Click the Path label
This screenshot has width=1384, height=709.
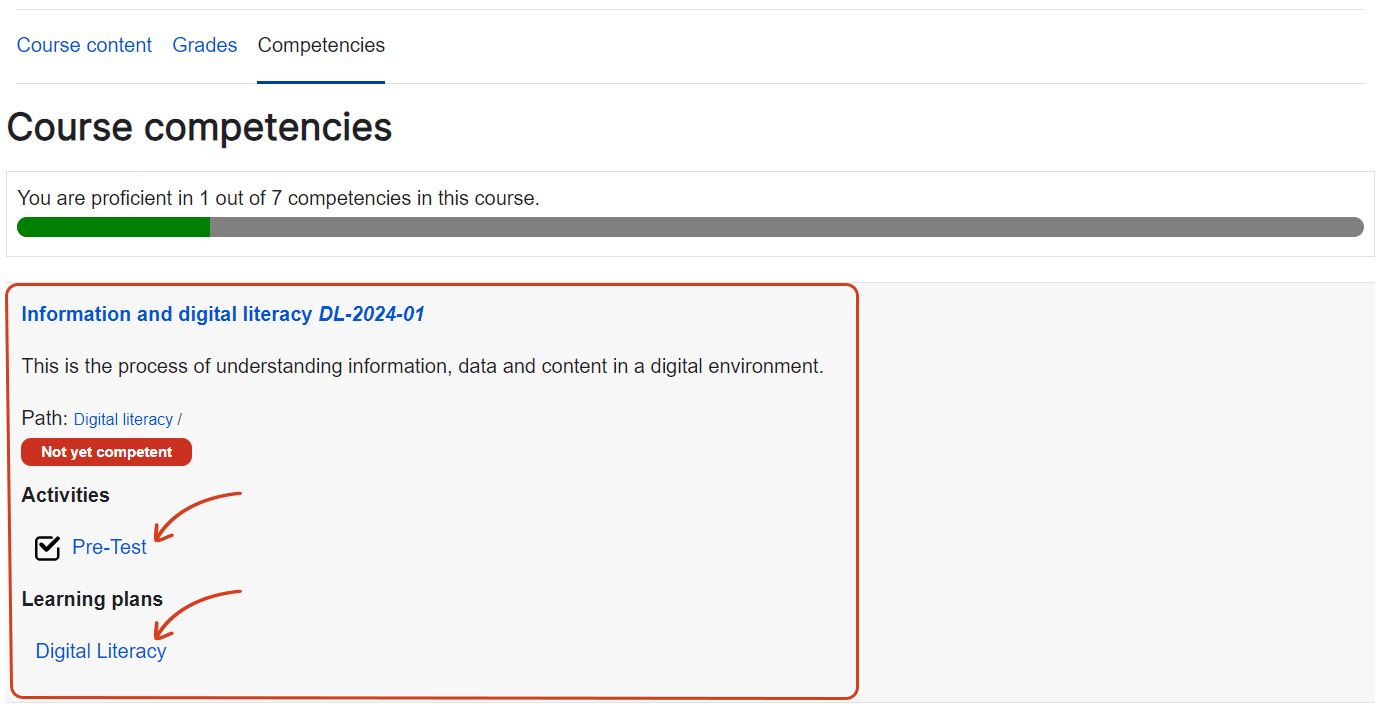click(44, 419)
